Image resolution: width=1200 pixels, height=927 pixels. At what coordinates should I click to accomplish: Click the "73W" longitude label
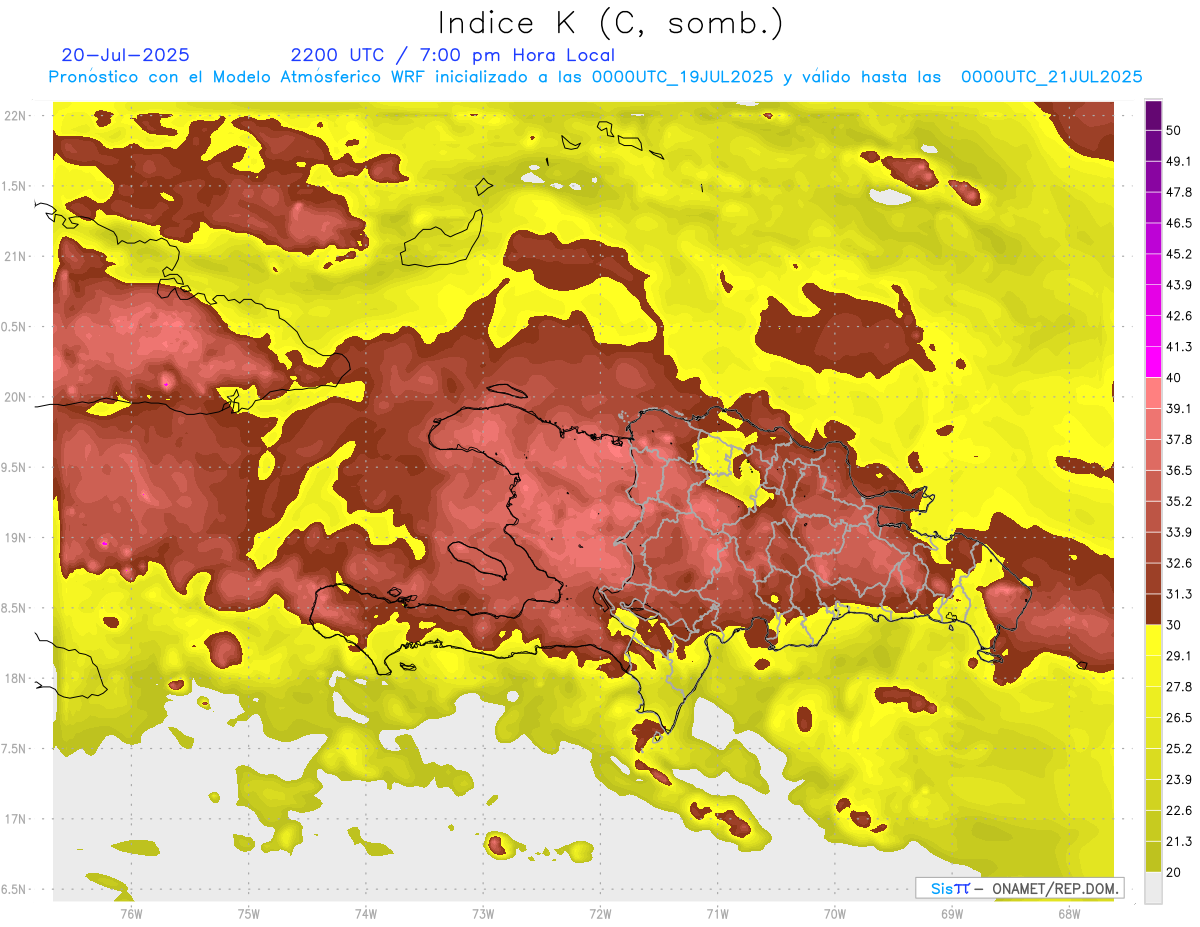[483, 913]
